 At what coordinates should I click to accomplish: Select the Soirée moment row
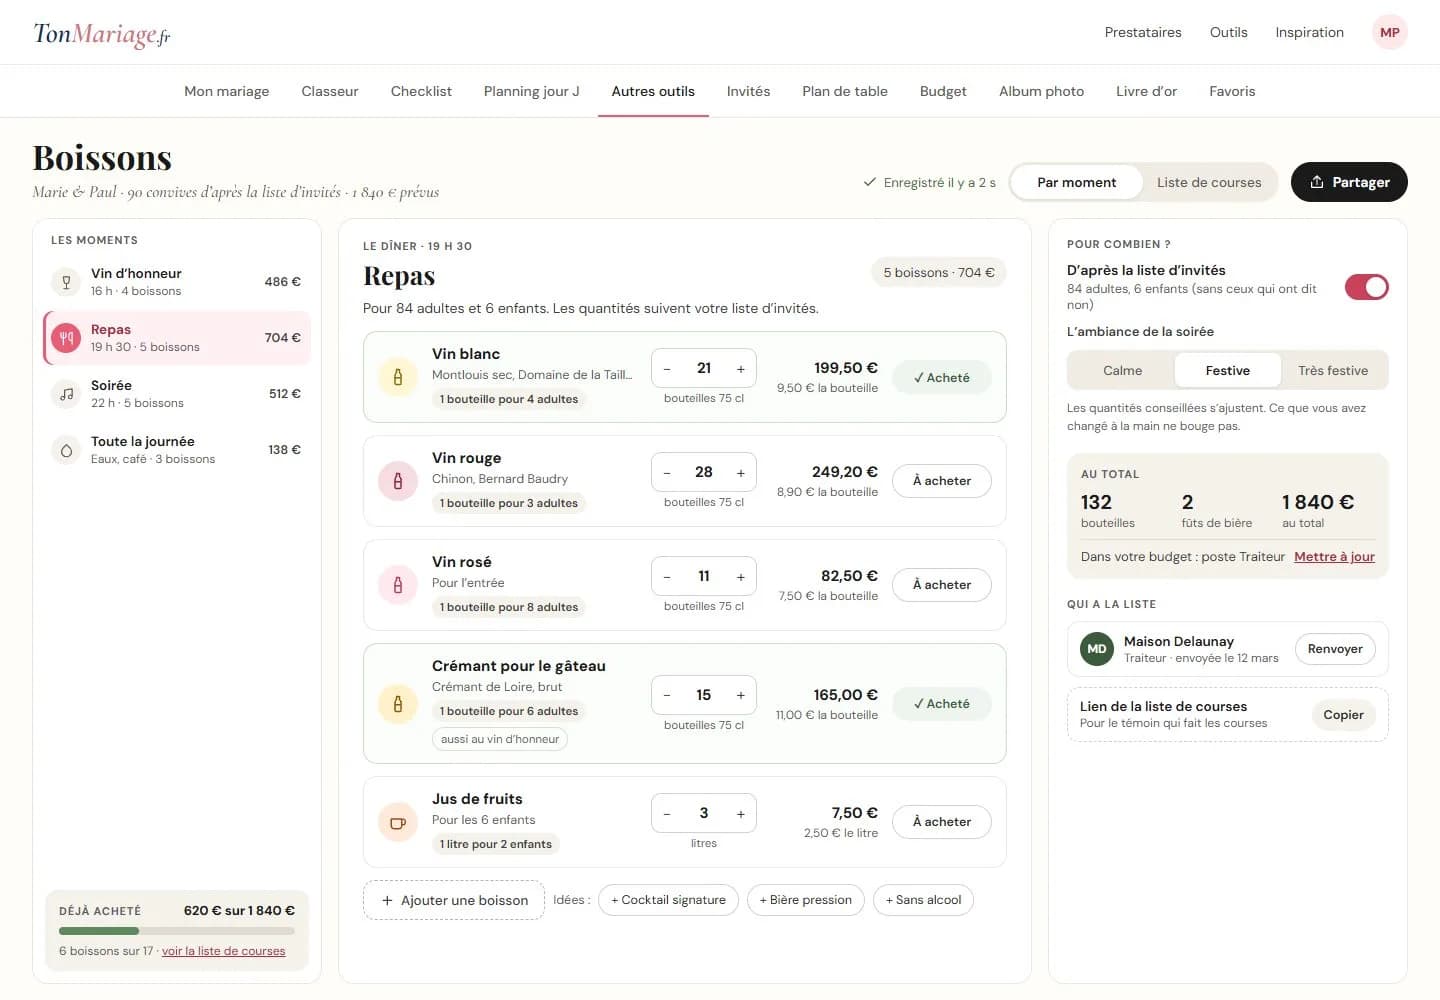click(x=177, y=394)
